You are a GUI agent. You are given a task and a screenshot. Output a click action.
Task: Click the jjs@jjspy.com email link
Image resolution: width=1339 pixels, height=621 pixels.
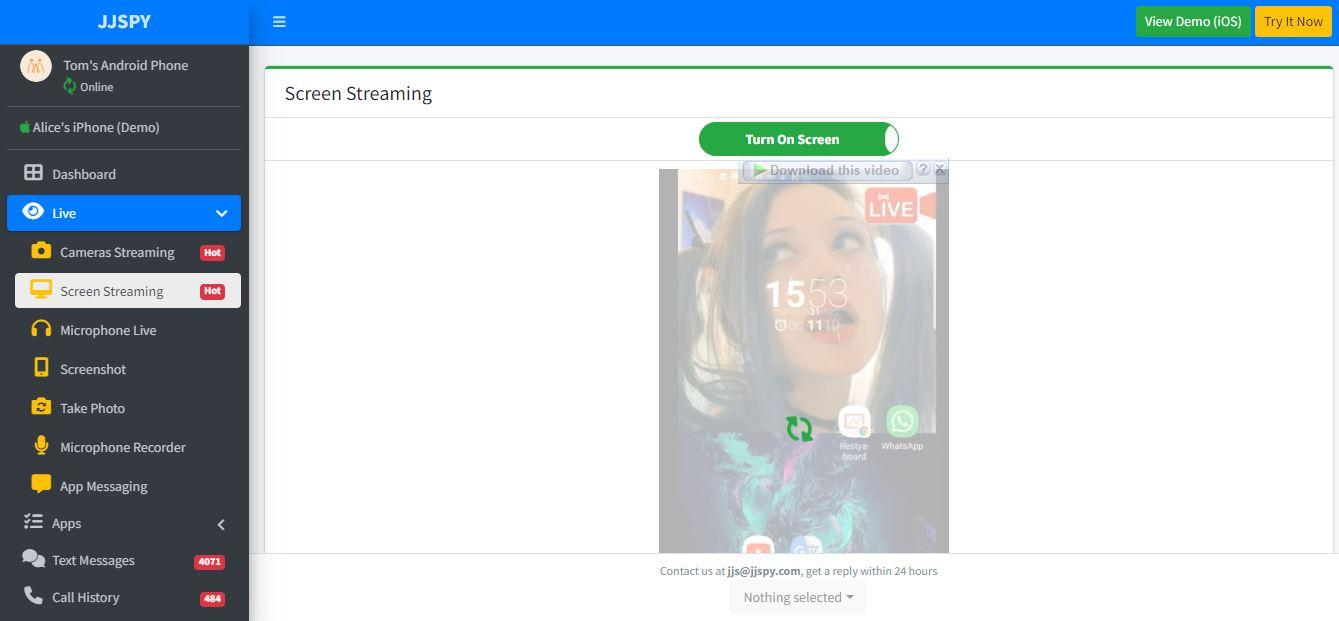point(764,571)
